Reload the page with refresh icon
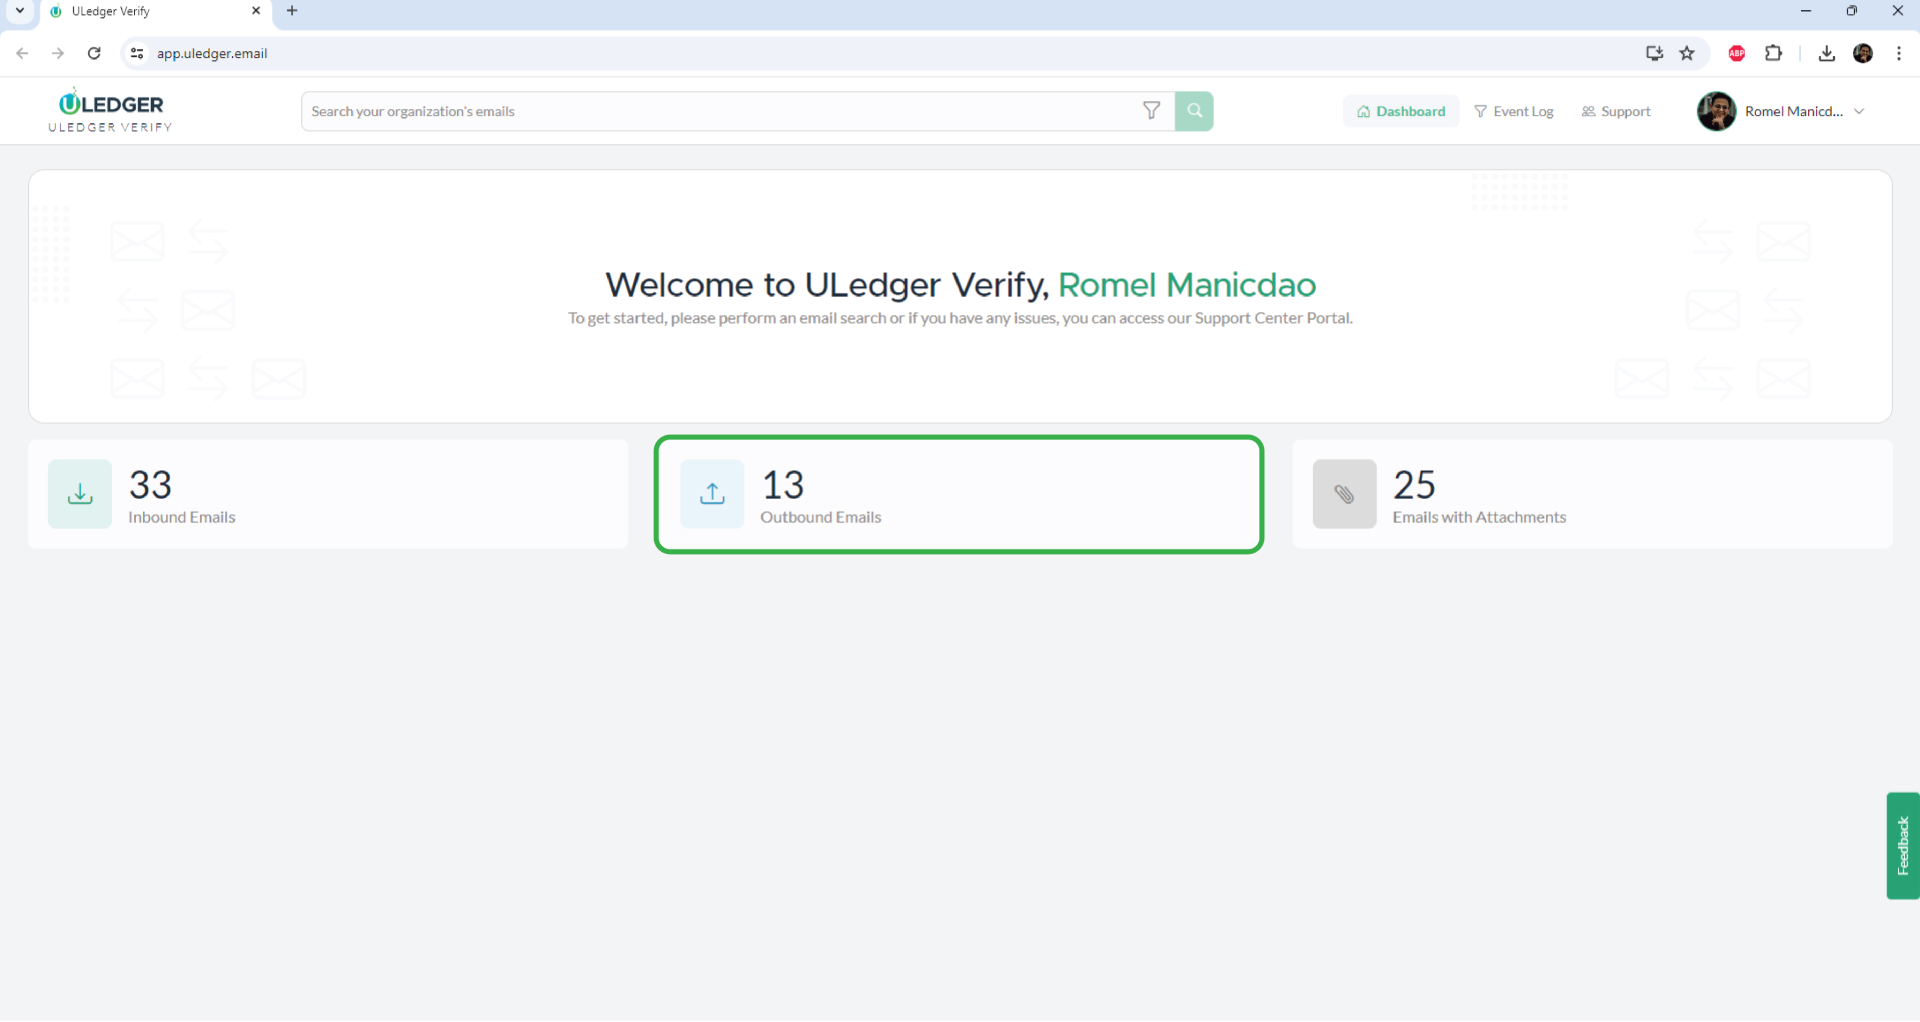This screenshot has height=1022, width=1920. point(94,54)
